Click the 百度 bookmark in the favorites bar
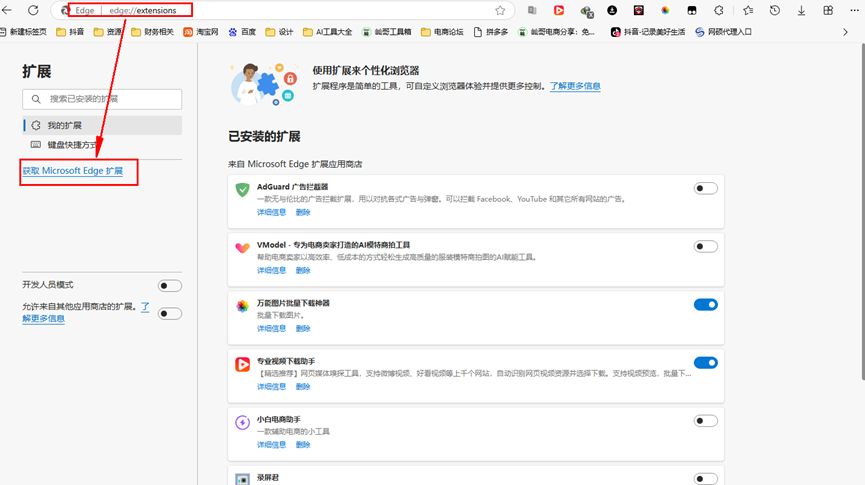Image resolution: width=865 pixels, height=485 pixels. point(242,32)
